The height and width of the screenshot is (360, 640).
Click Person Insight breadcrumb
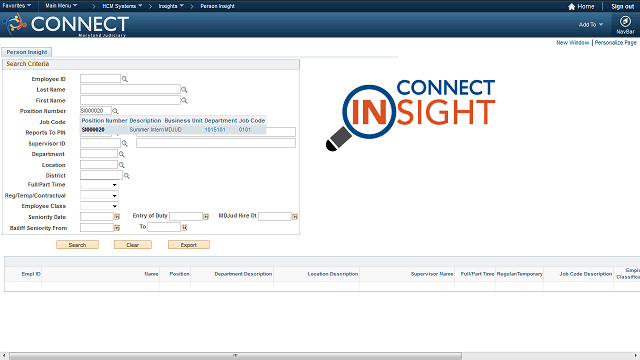[x=217, y=6]
